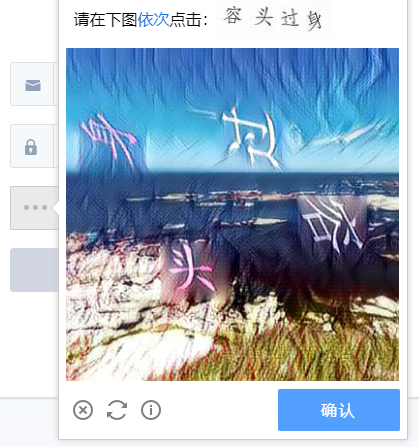419x447 pixels.
Task: Click the target characters hint image
Action: pos(275,19)
